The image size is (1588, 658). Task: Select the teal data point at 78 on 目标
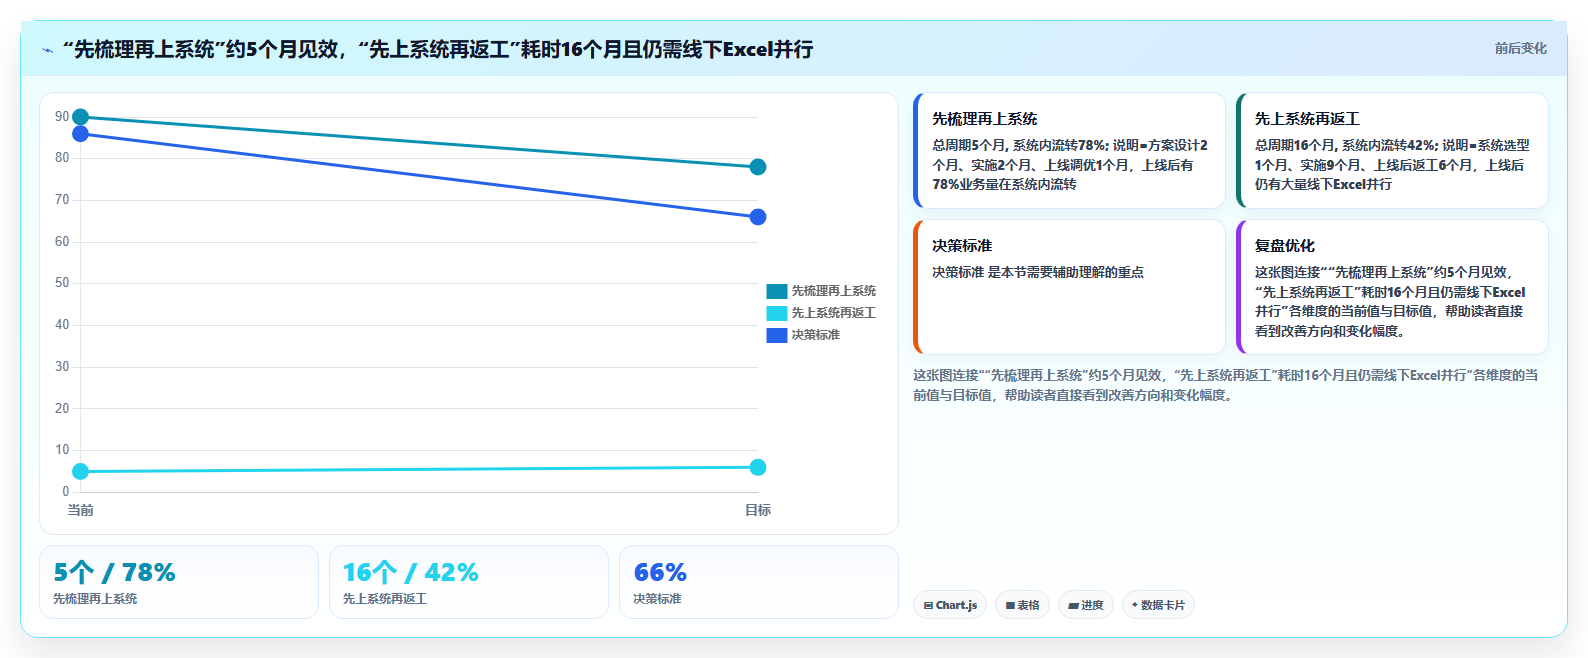coord(758,167)
